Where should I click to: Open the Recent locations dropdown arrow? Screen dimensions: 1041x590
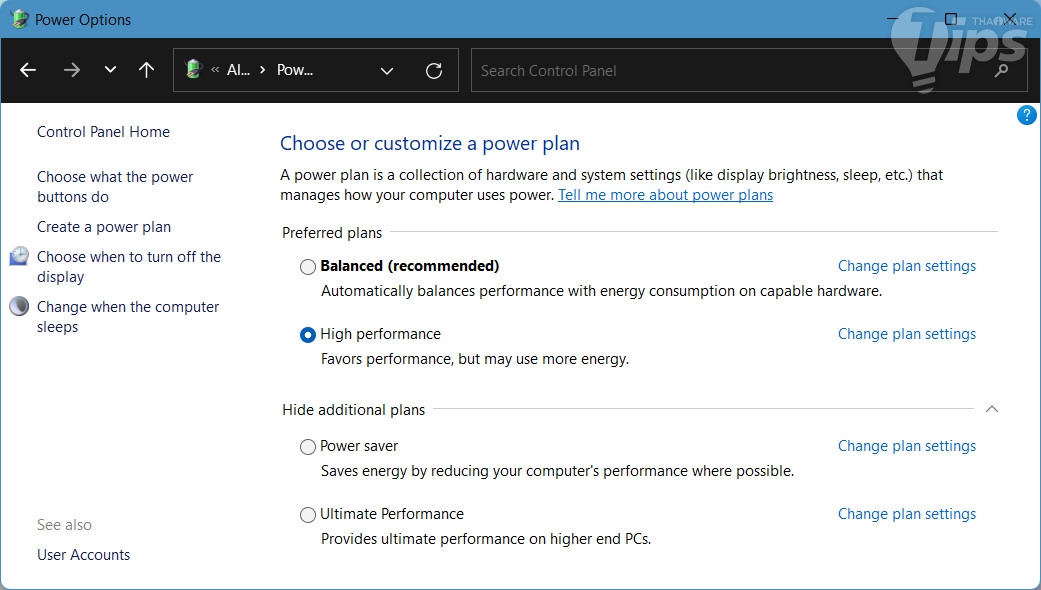coord(110,70)
